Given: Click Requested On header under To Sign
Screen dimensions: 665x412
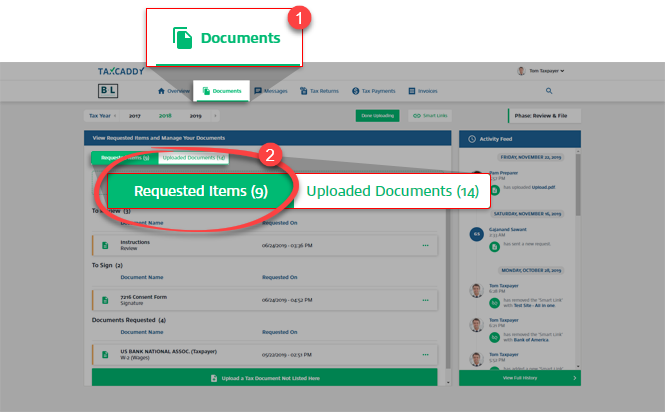Looking at the screenshot, I should [x=279, y=277].
